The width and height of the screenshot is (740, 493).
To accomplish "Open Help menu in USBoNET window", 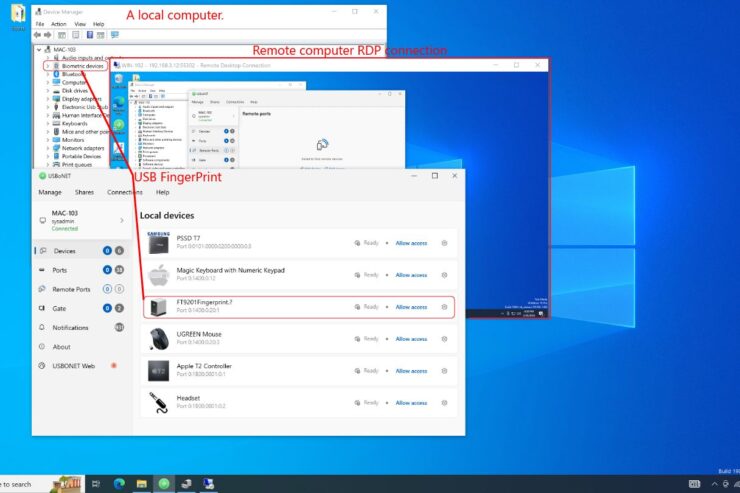I will point(162,192).
